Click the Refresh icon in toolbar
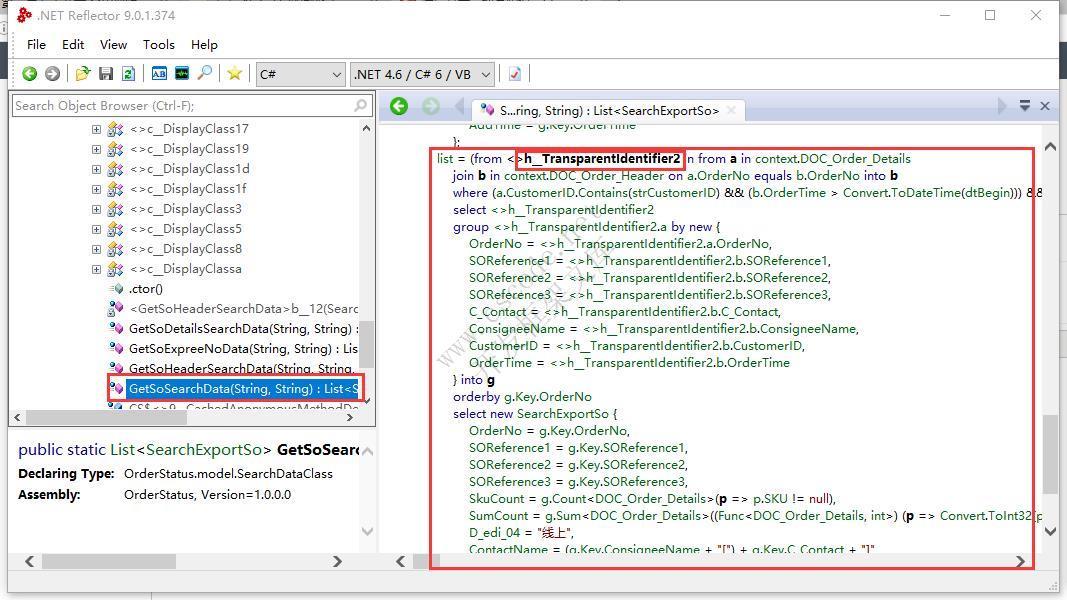This screenshot has width=1067, height=600. (128, 74)
